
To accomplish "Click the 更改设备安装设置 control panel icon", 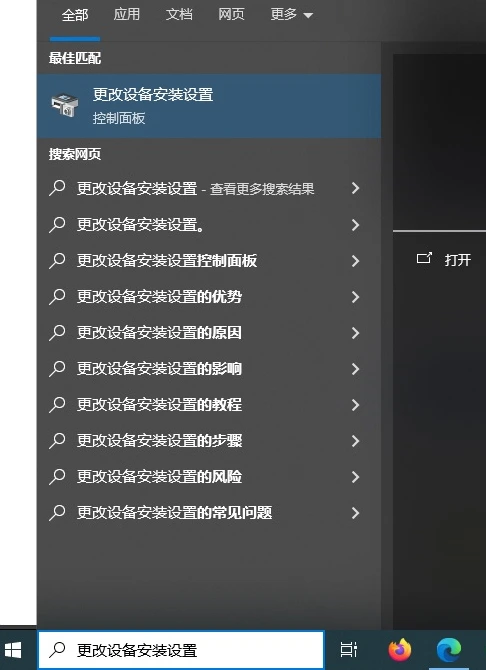I will [x=65, y=105].
